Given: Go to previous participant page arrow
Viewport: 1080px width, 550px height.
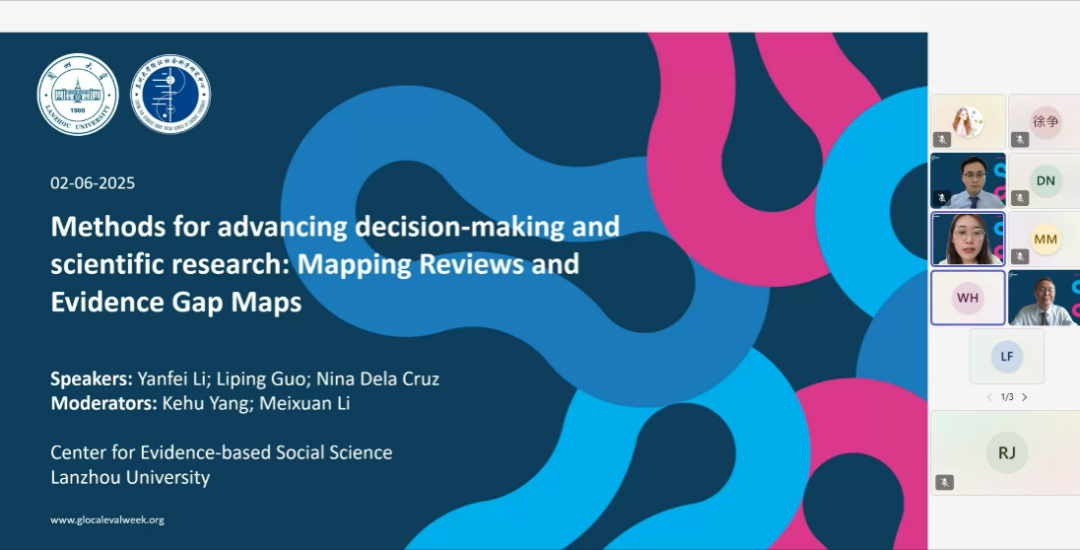Looking at the screenshot, I should click(989, 397).
